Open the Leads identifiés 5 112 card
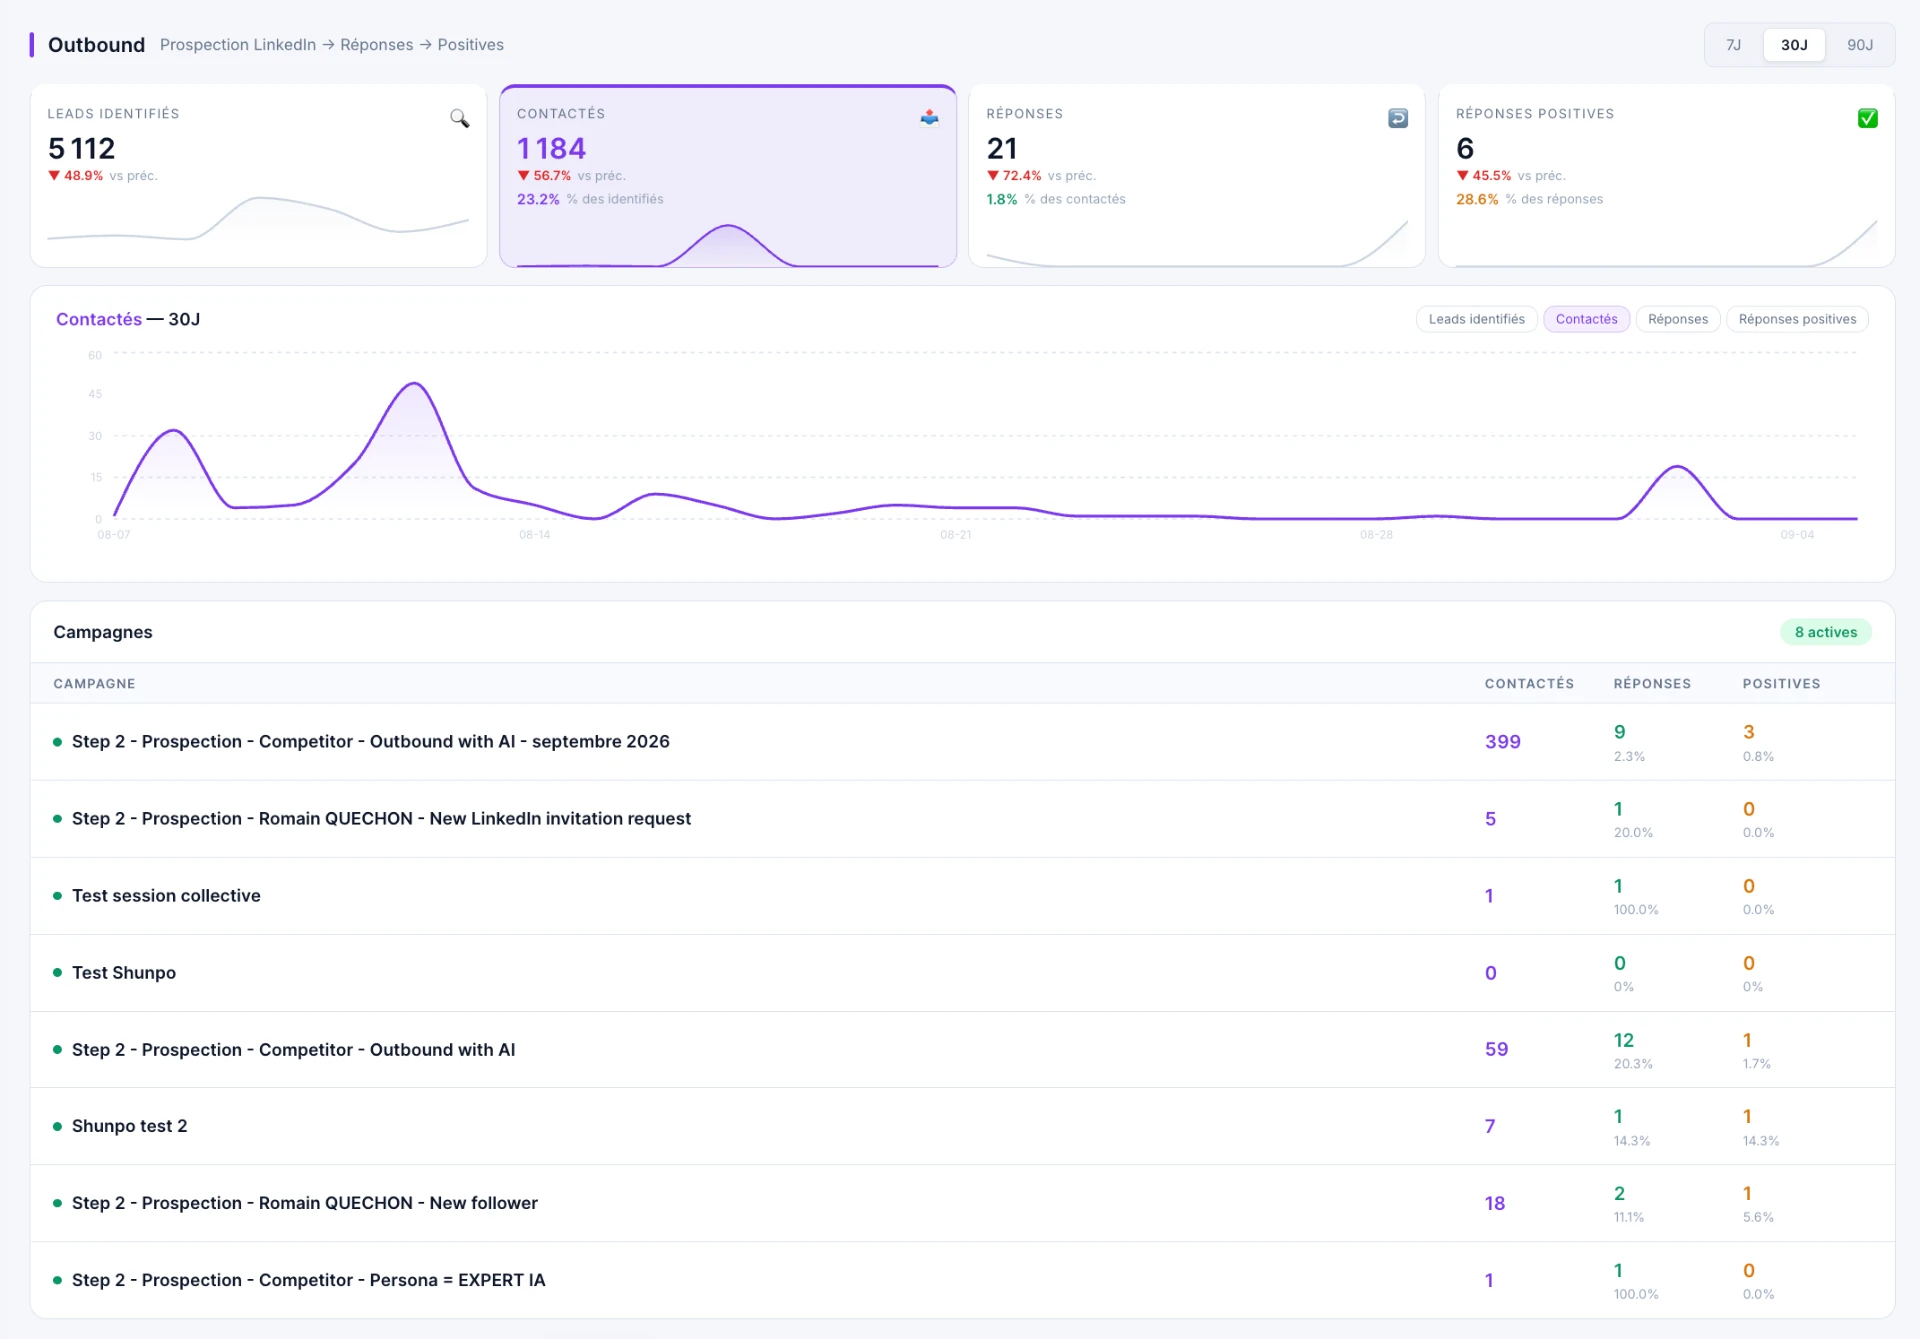This screenshot has width=1920, height=1339. [258, 176]
